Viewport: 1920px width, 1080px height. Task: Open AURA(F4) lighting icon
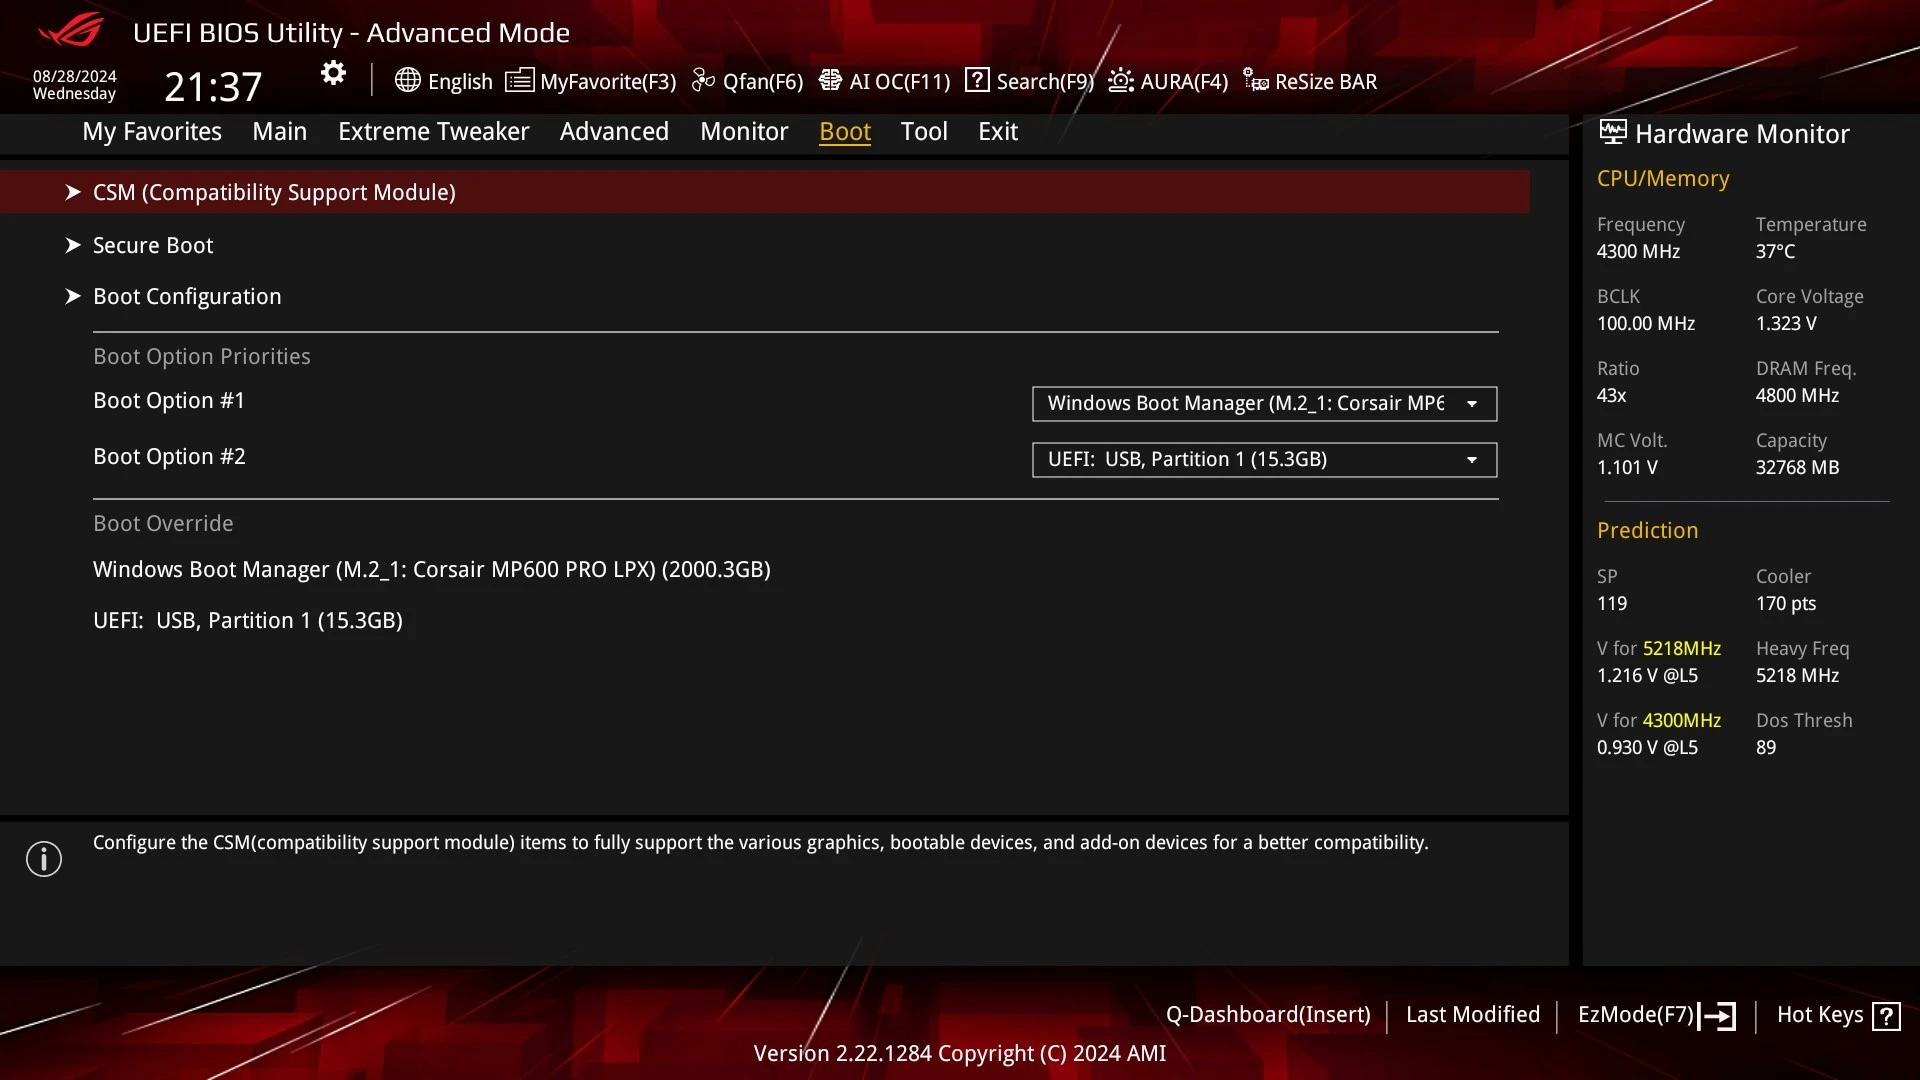tap(1121, 80)
